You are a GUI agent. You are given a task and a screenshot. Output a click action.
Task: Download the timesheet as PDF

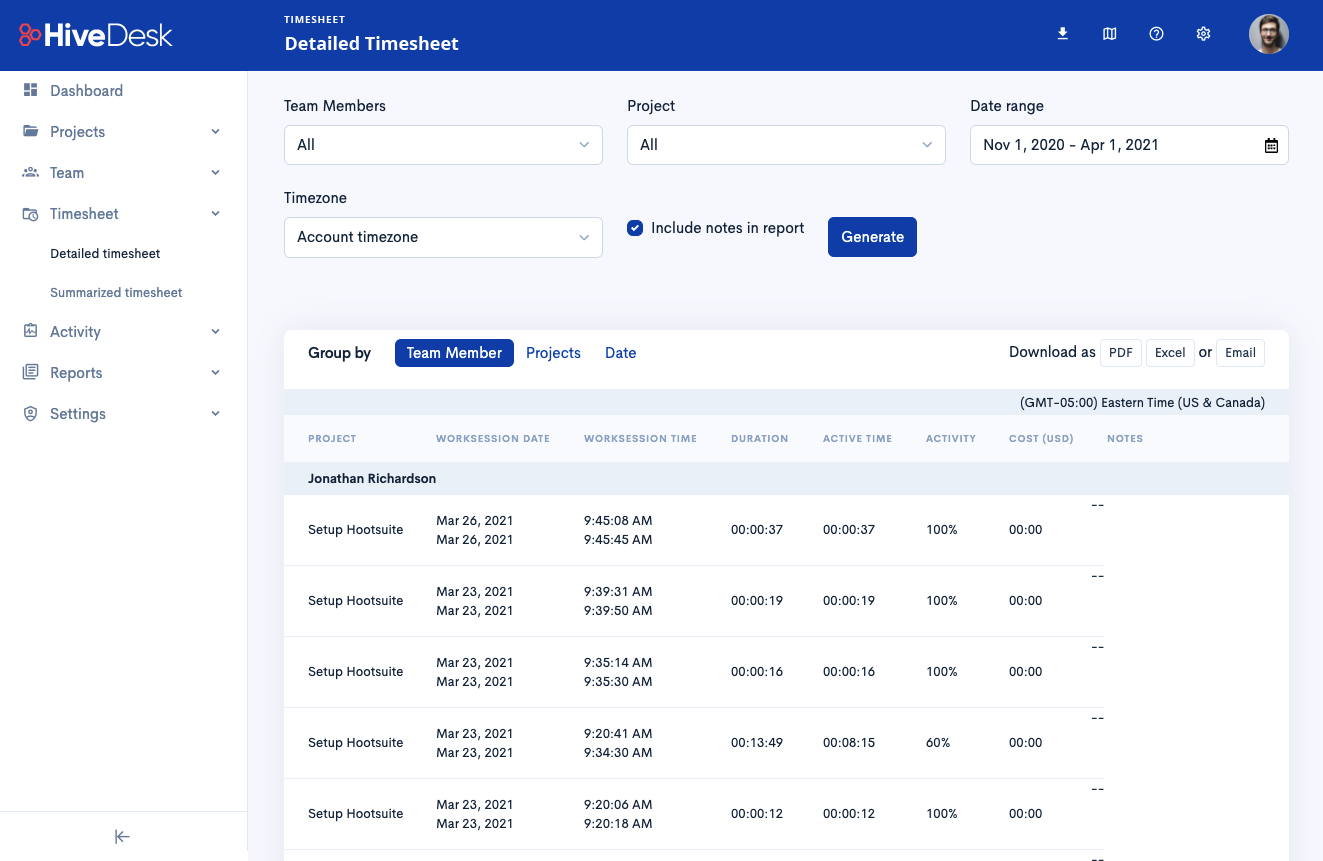coord(1120,353)
